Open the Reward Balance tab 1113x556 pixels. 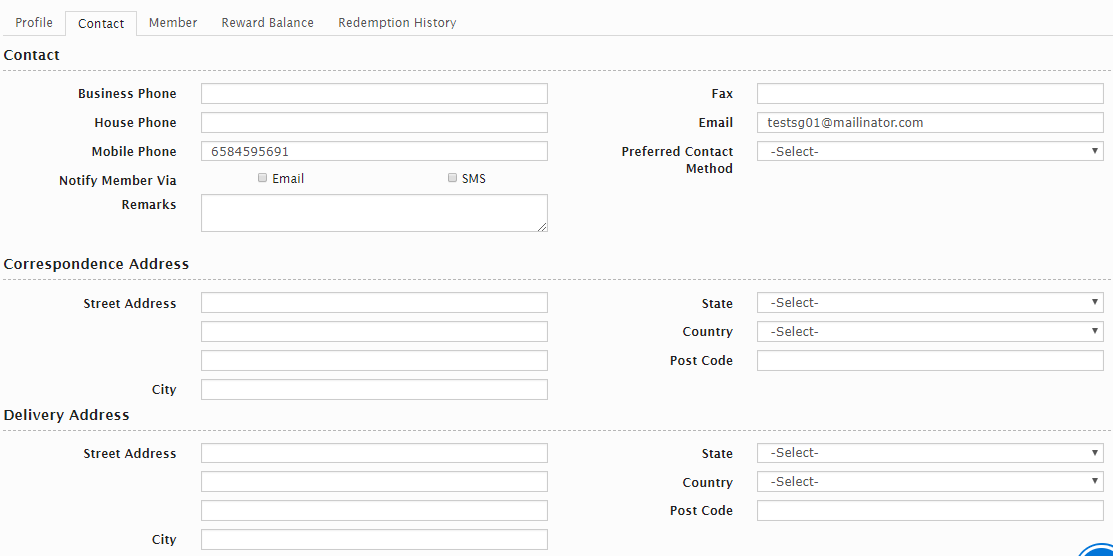tap(267, 22)
